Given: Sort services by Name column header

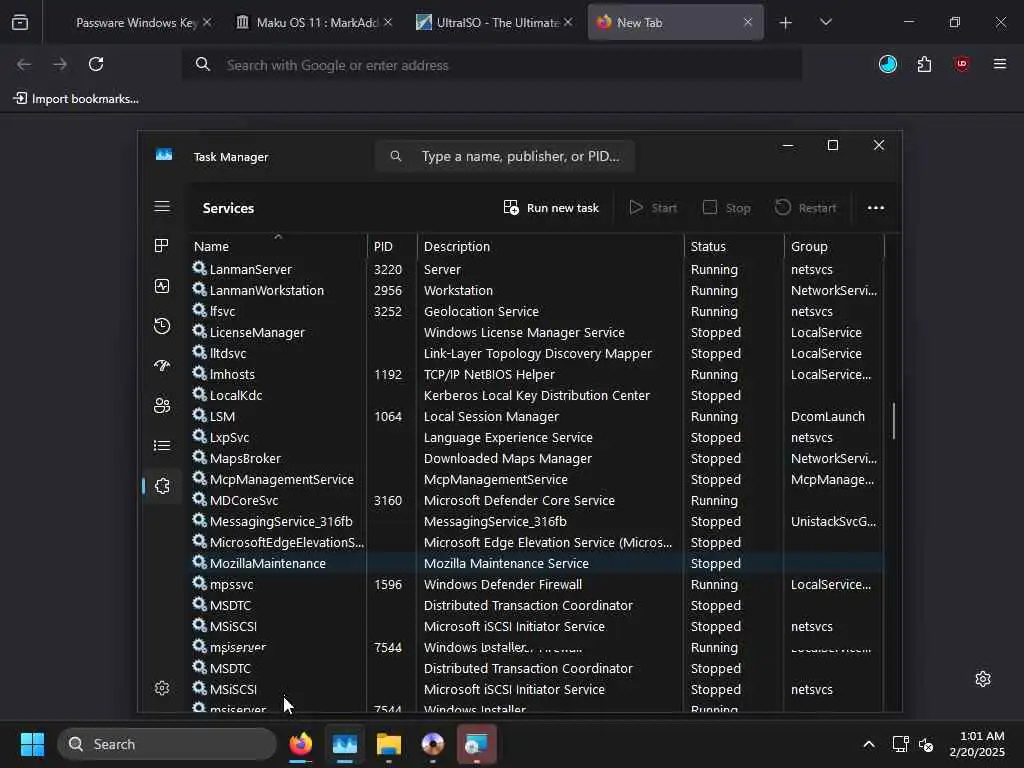Looking at the screenshot, I should 278,246.
